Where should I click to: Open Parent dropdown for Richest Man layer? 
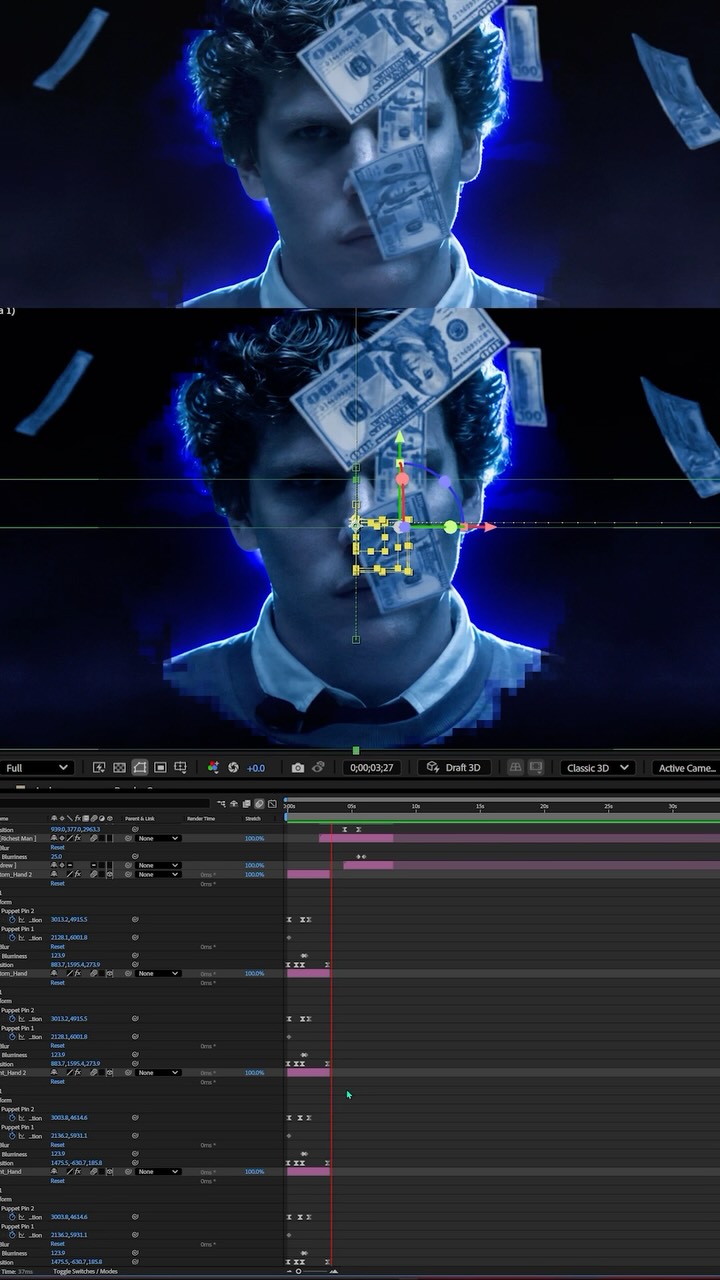[x=159, y=838]
